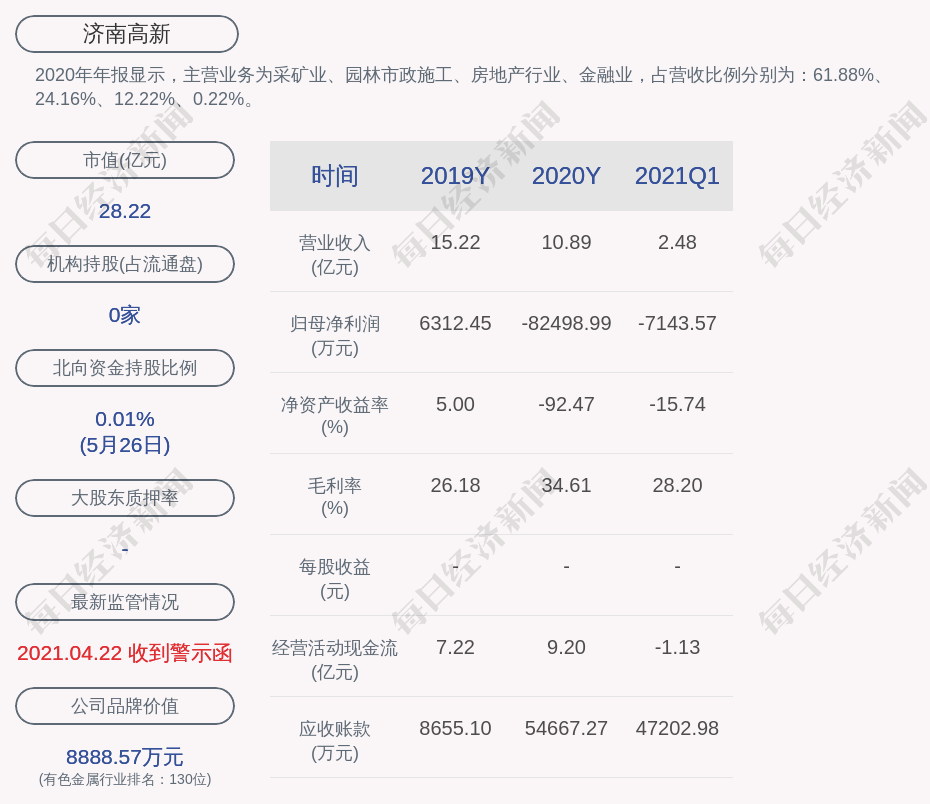930x804 pixels.
Task: Click the 济南高新 company name pill
Action: [127, 34]
